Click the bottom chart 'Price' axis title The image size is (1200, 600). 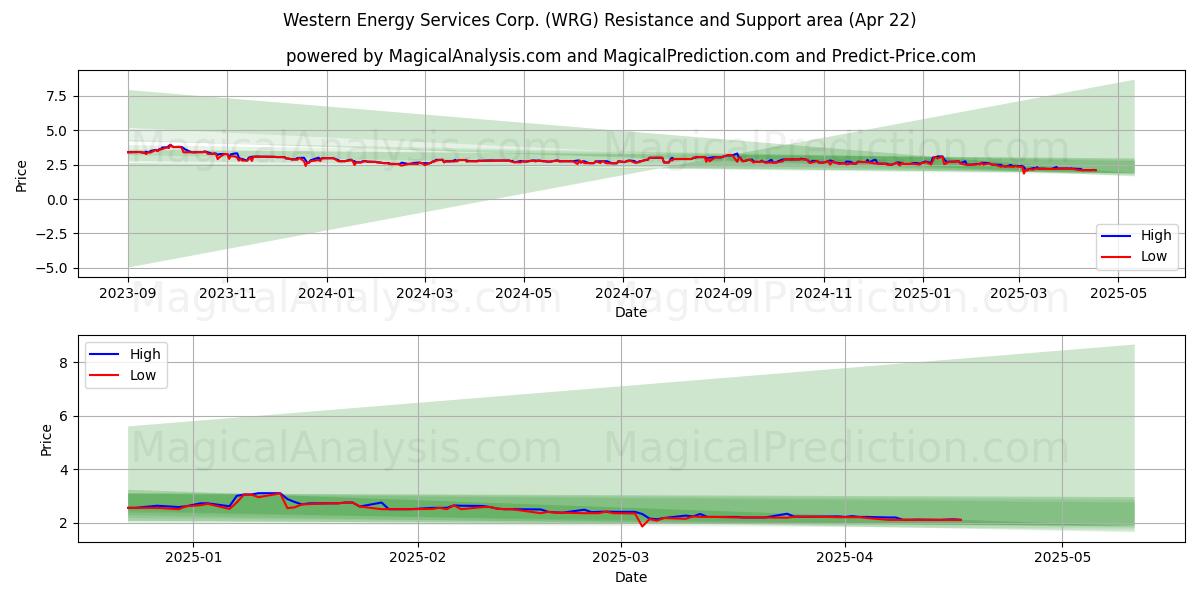click(x=47, y=439)
